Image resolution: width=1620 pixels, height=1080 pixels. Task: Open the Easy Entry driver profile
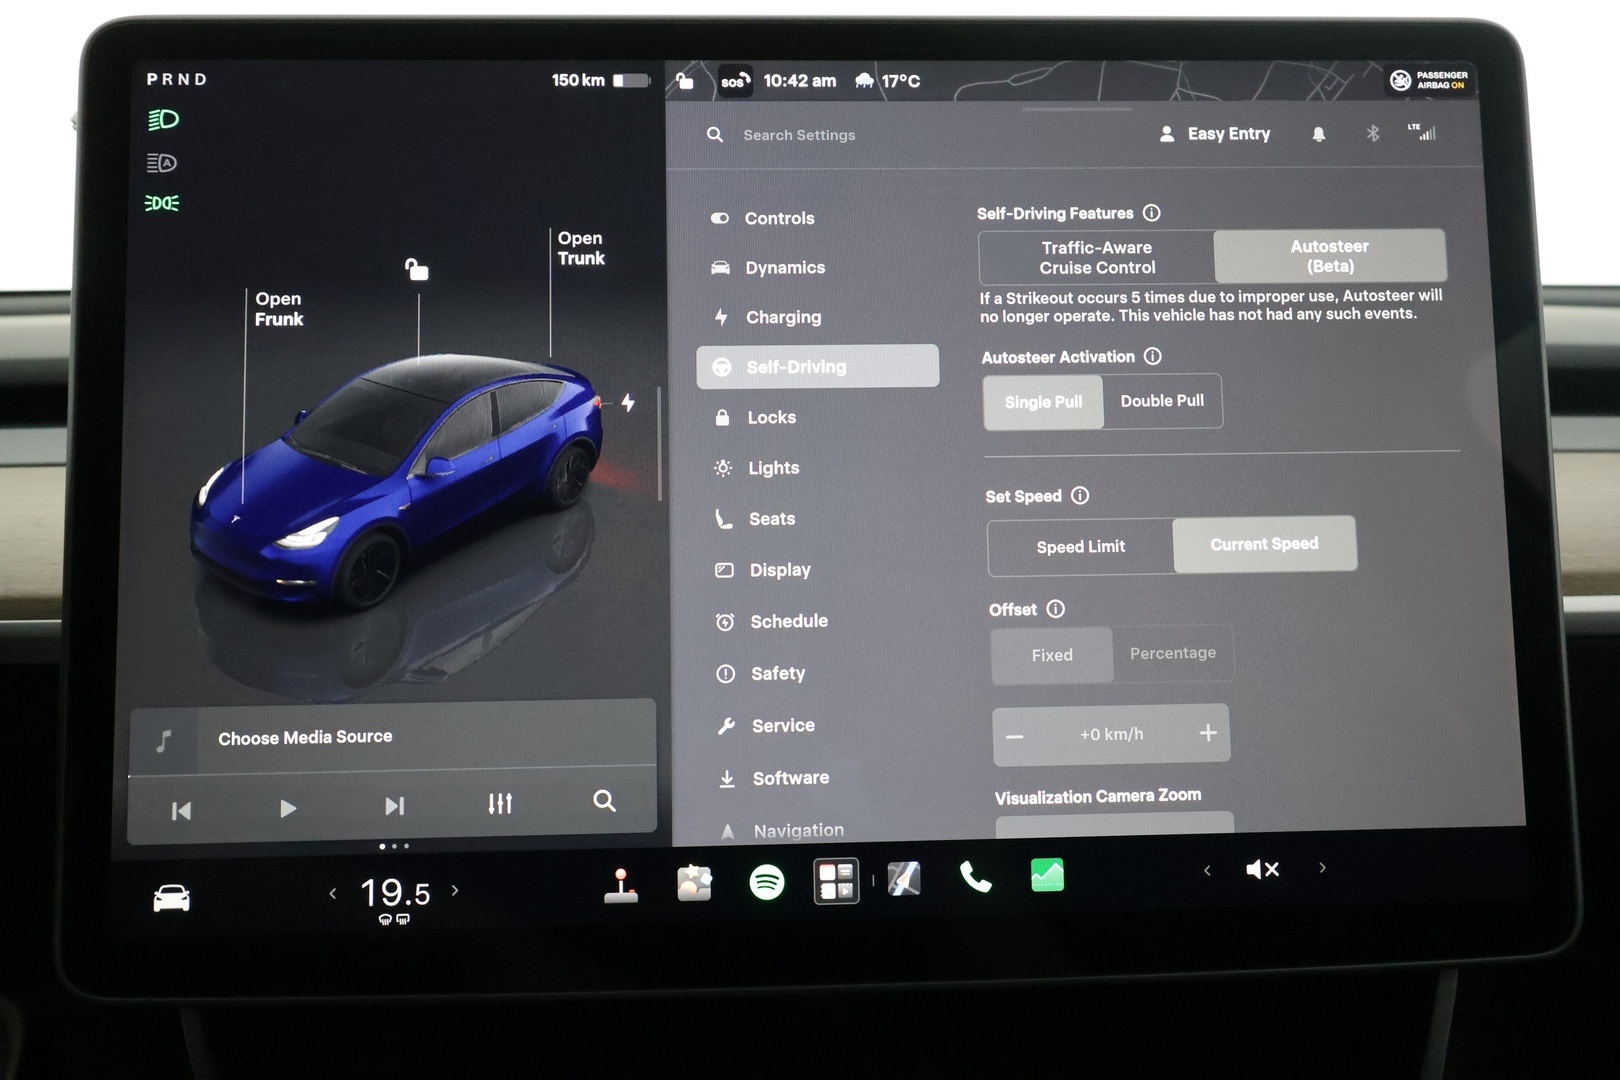(1214, 134)
